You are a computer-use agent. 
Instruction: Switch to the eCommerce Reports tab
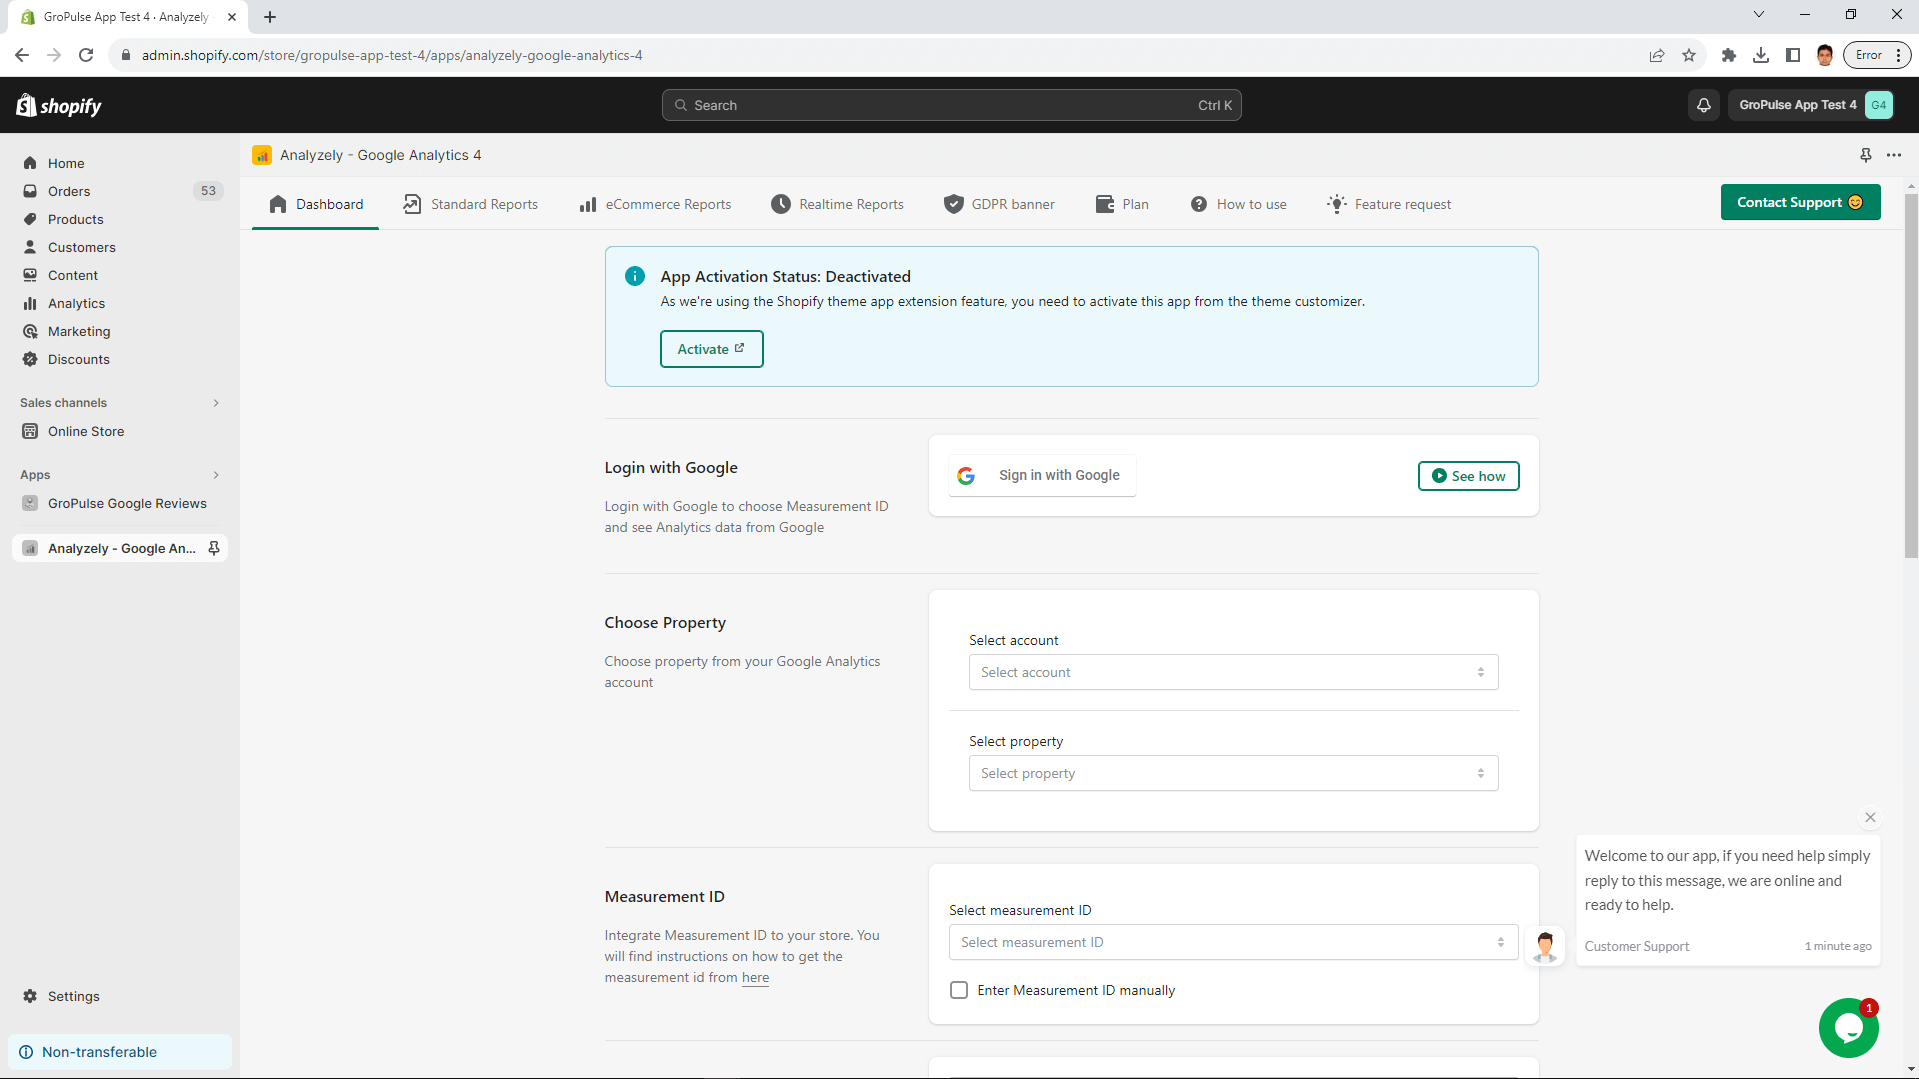(x=655, y=204)
